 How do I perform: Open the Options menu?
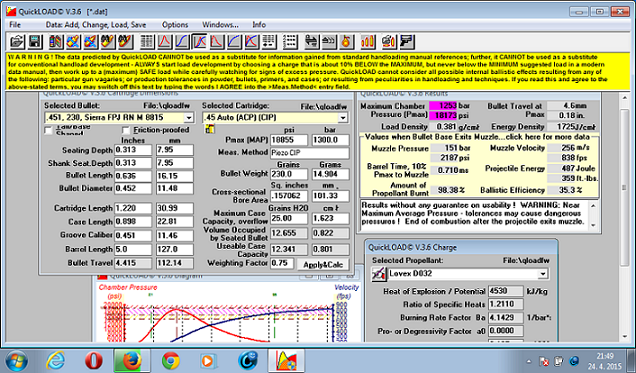(x=175, y=25)
